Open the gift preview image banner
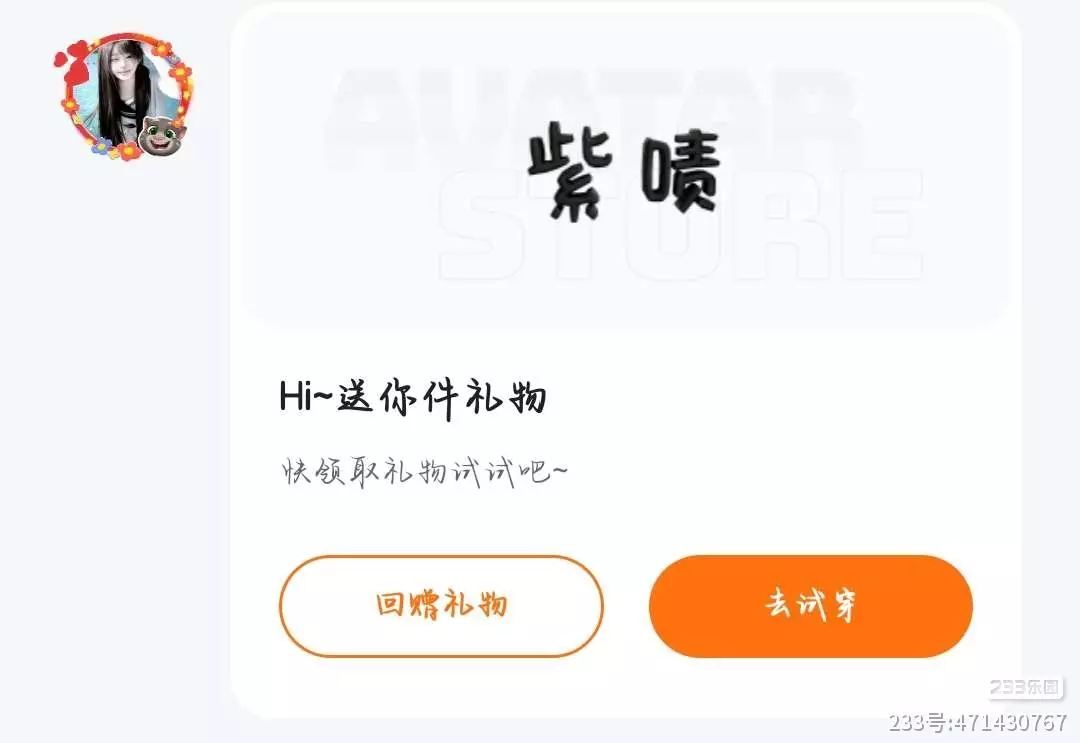 pyautogui.click(x=624, y=171)
